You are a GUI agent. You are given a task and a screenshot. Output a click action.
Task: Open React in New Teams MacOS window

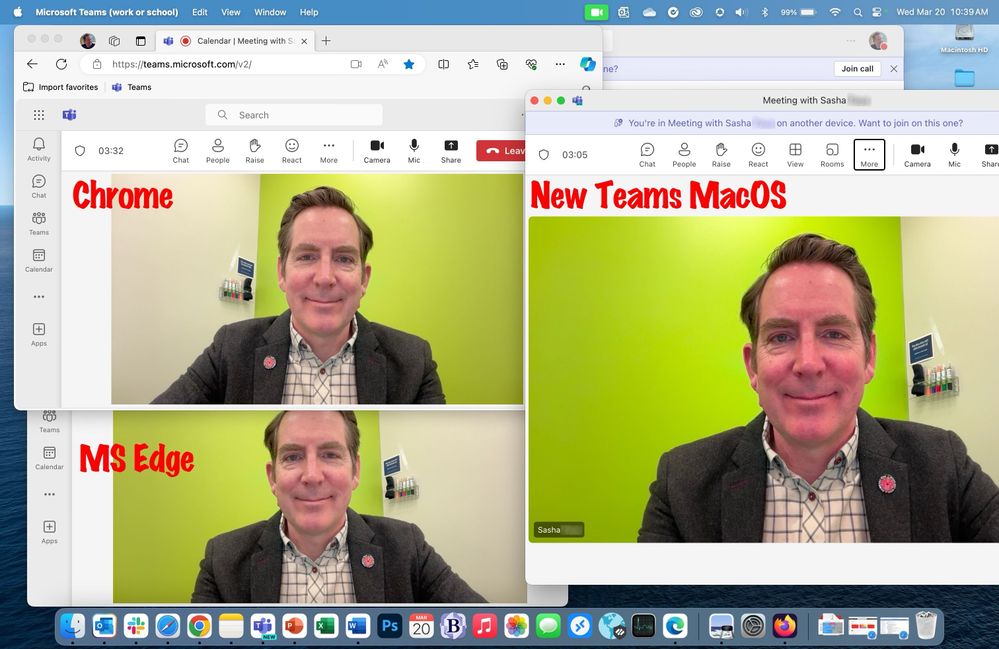pyautogui.click(x=758, y=155)
